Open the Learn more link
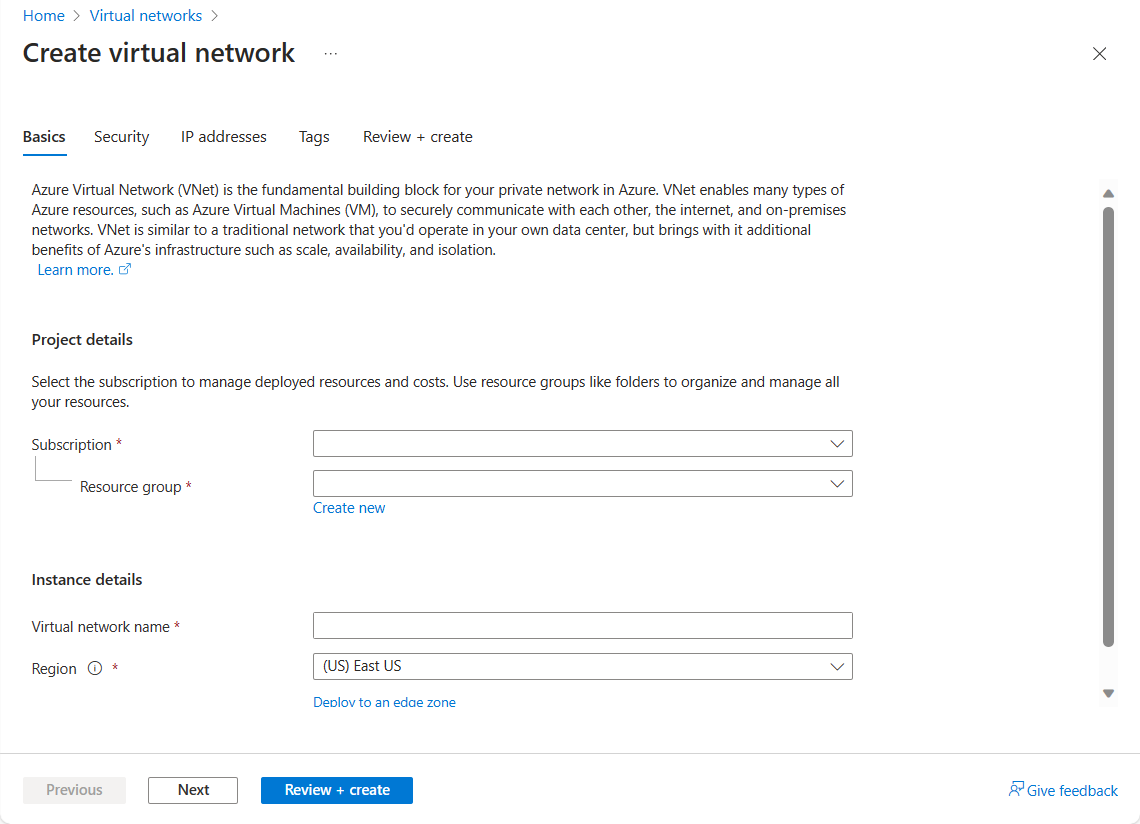 [x=75, y=270]
